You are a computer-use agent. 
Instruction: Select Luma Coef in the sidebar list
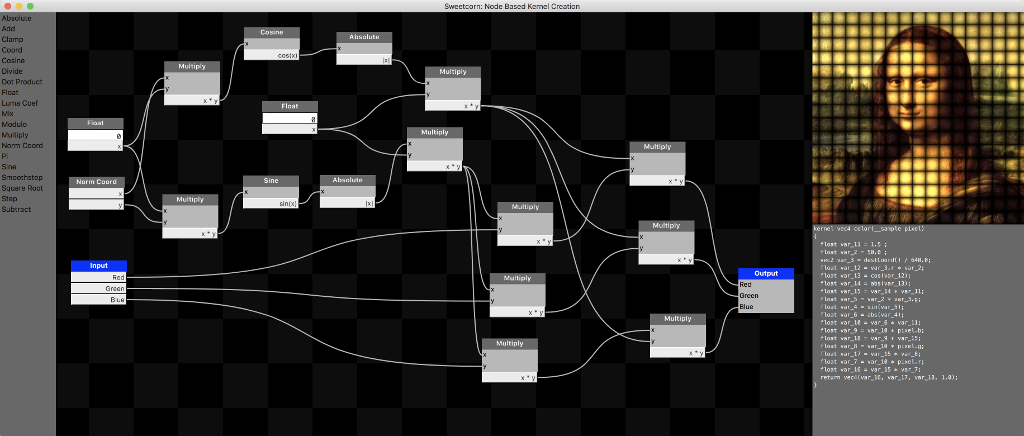20,103
